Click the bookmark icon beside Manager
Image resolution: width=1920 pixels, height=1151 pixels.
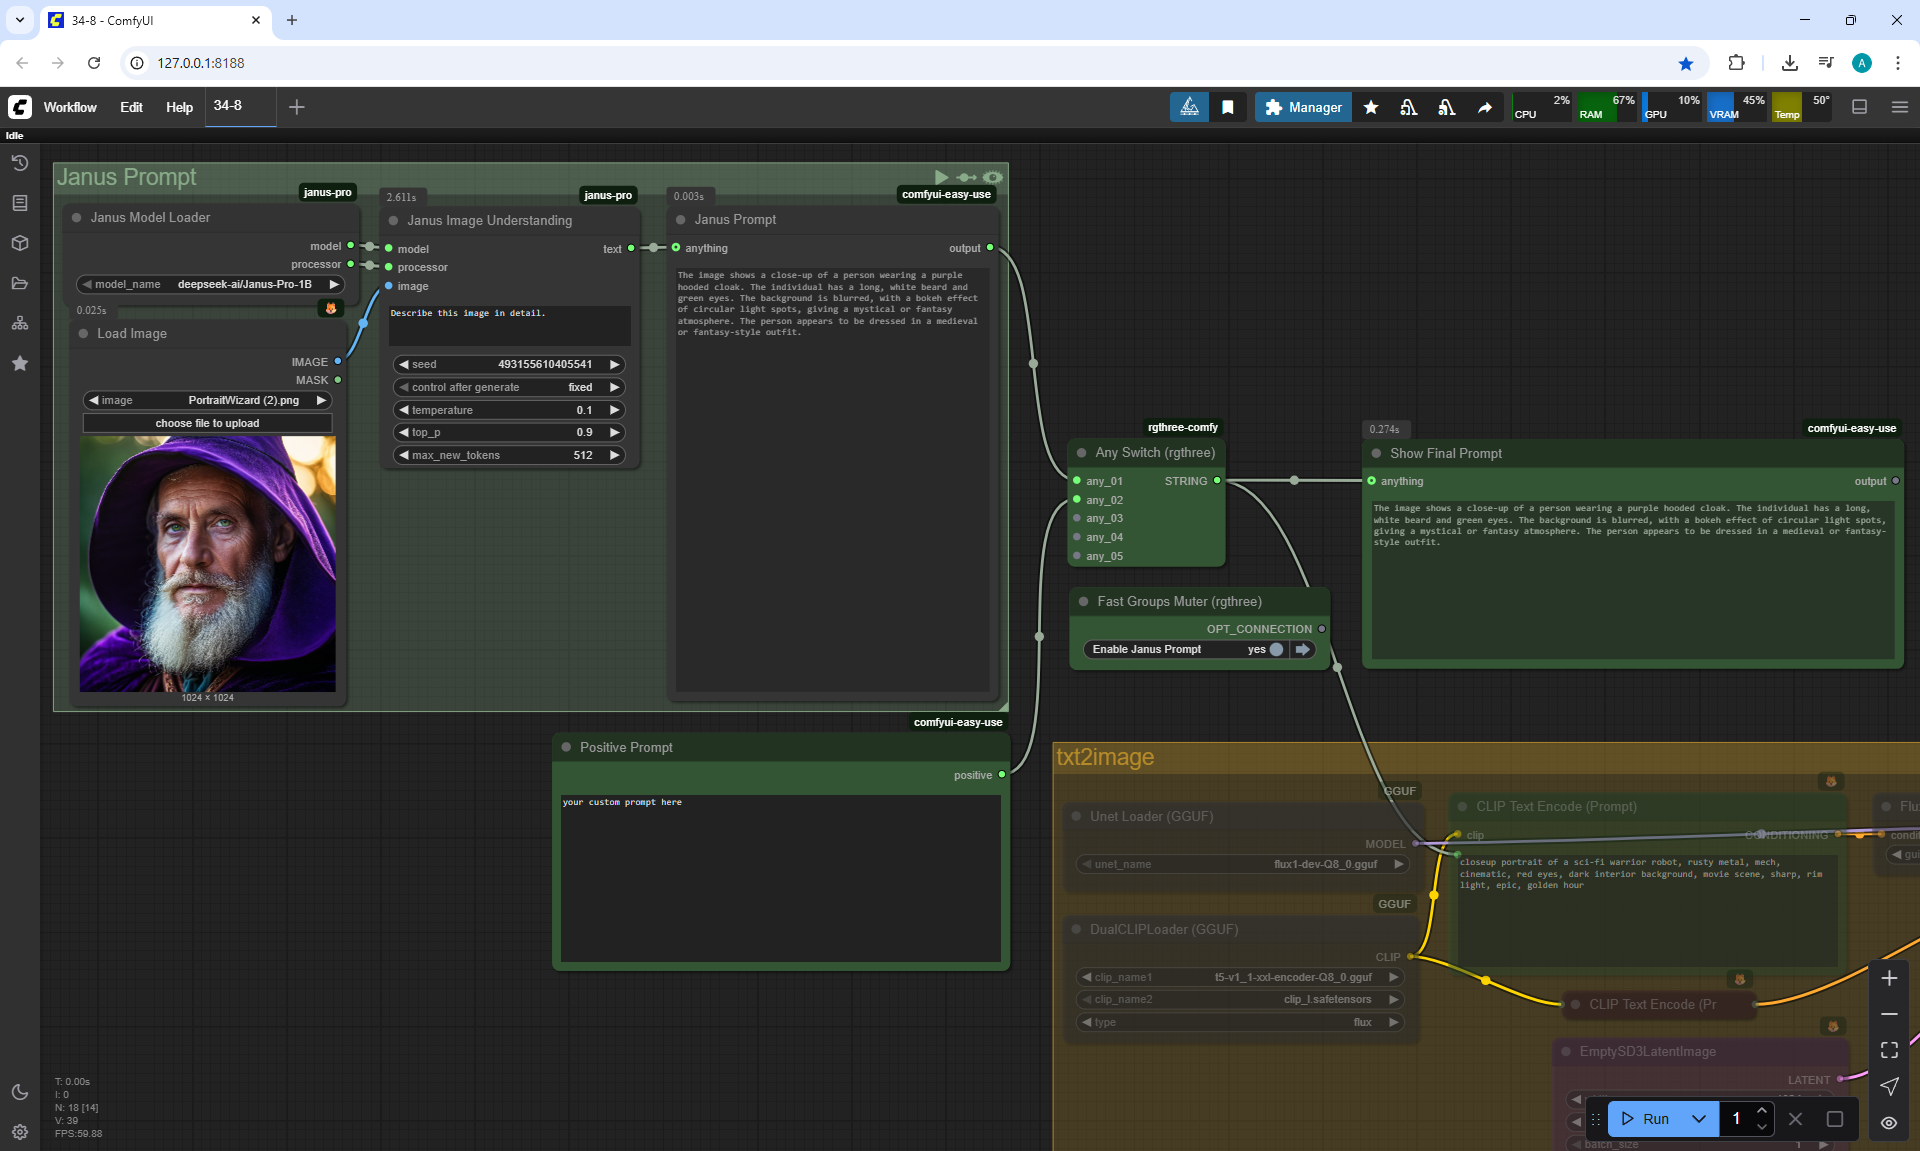click(x=1227, y=107)
